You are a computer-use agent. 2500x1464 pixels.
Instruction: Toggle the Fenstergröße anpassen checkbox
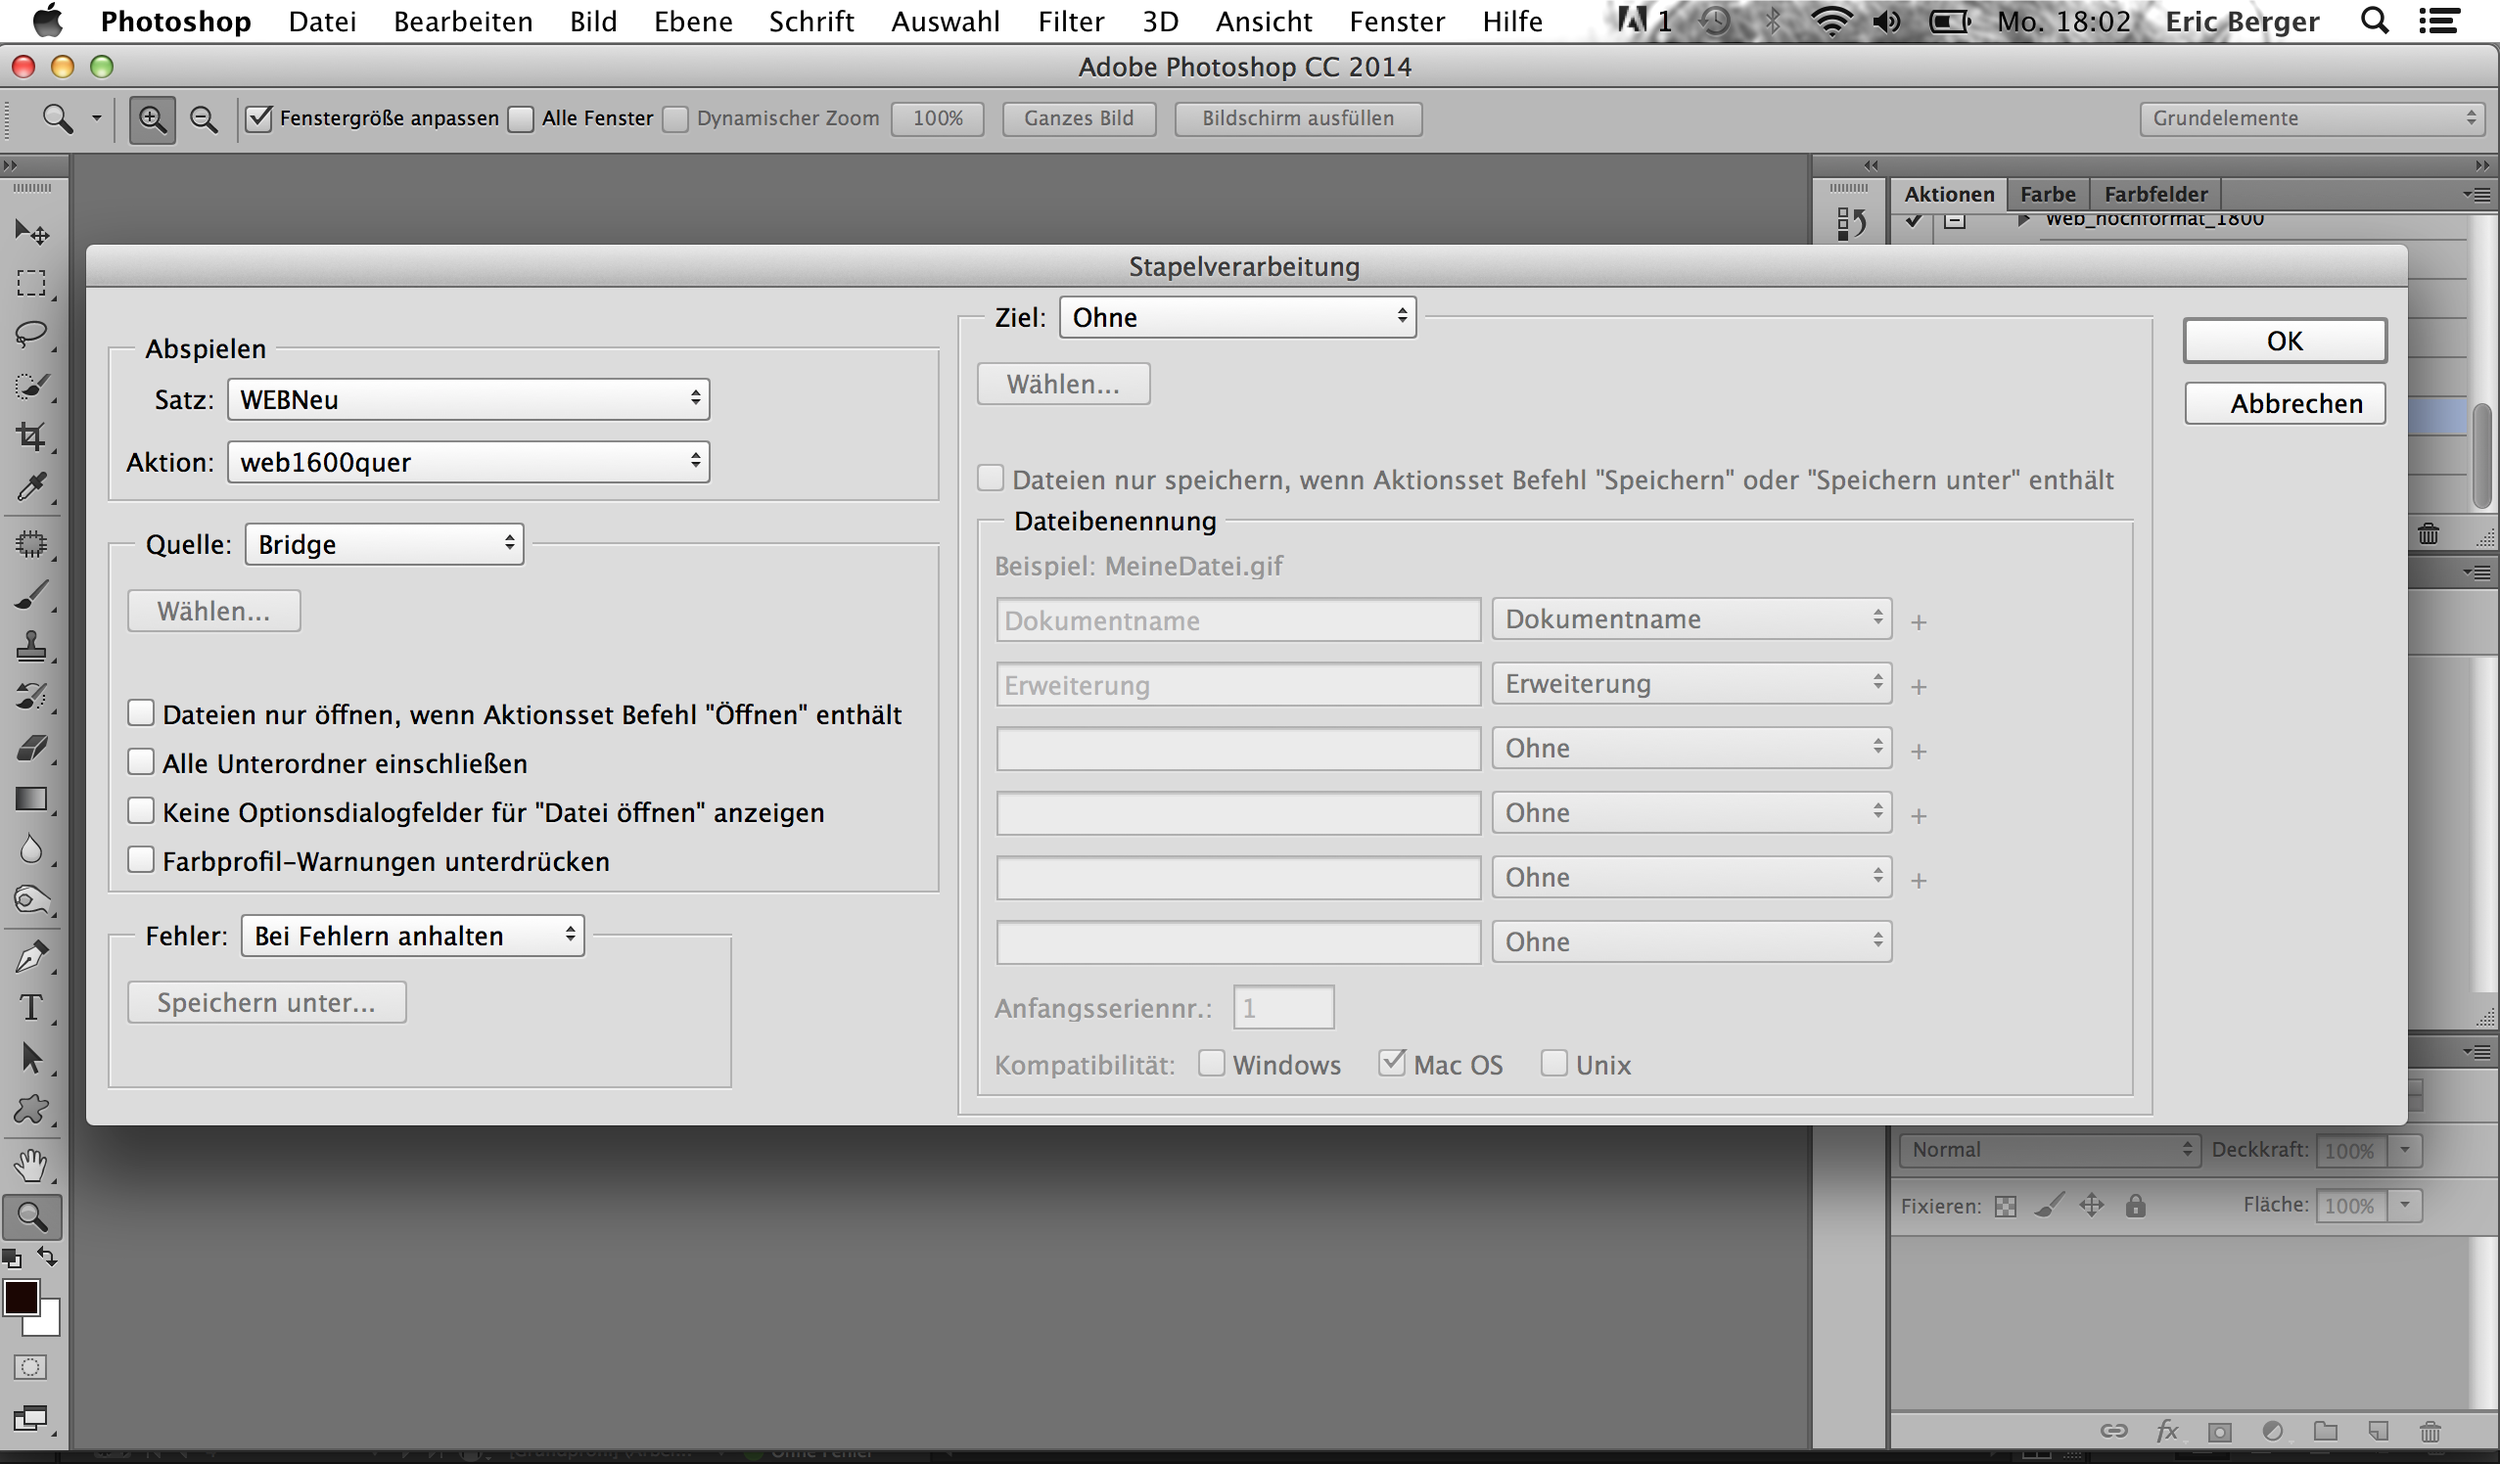pos(259,119)
